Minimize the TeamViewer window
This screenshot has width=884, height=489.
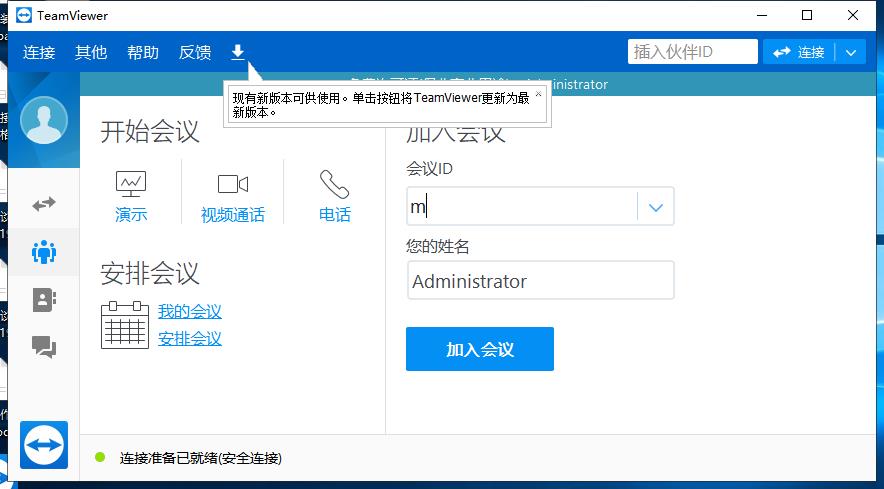tap(761, 15)
